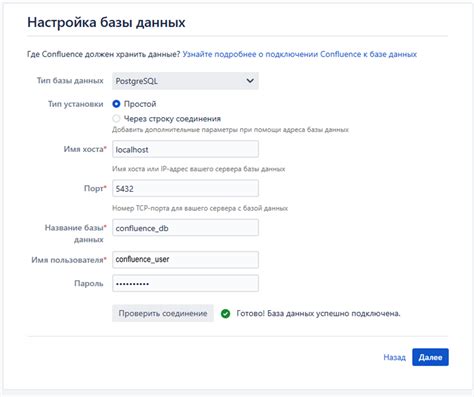The image size is (474, 397).
Task: Click the Тип установки label
Action: click(x=76, y=104)
